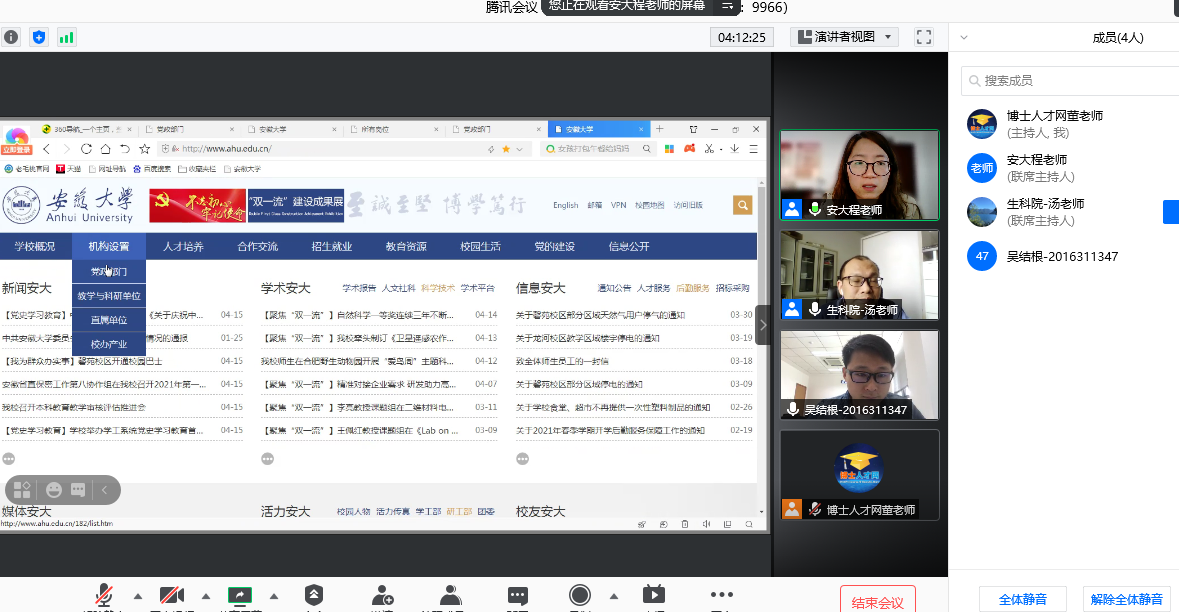Click the orange search icon on Anhui University page
The image size is (1179, 612).
pos(742,205)
